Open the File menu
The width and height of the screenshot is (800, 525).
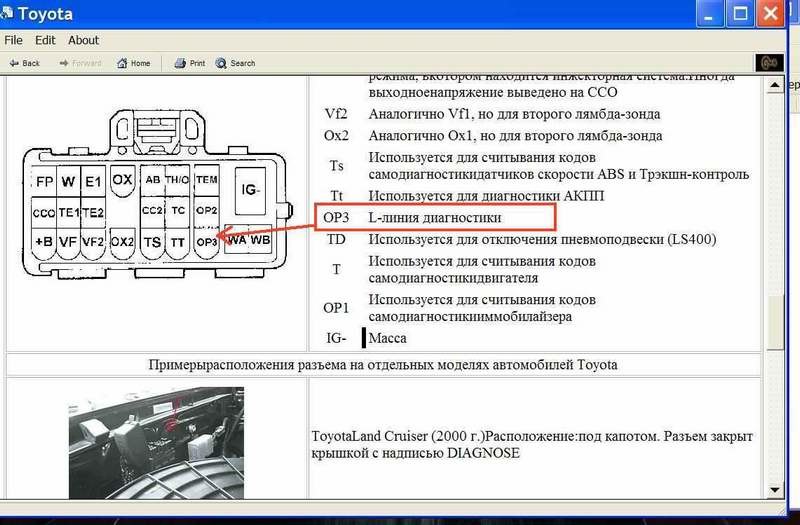coord(13,40)
